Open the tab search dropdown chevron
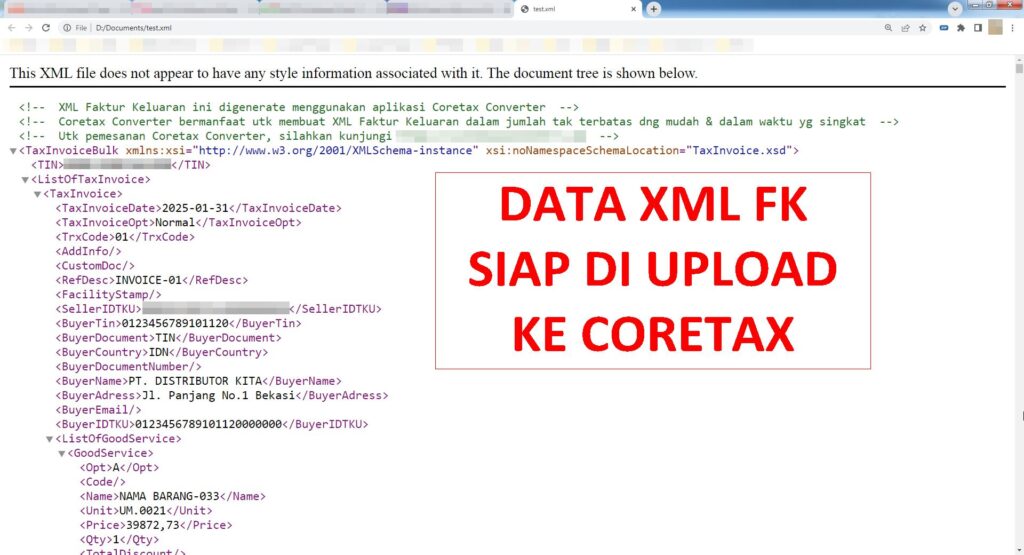This screenshot has height=555, width=1024. (955, 9)
